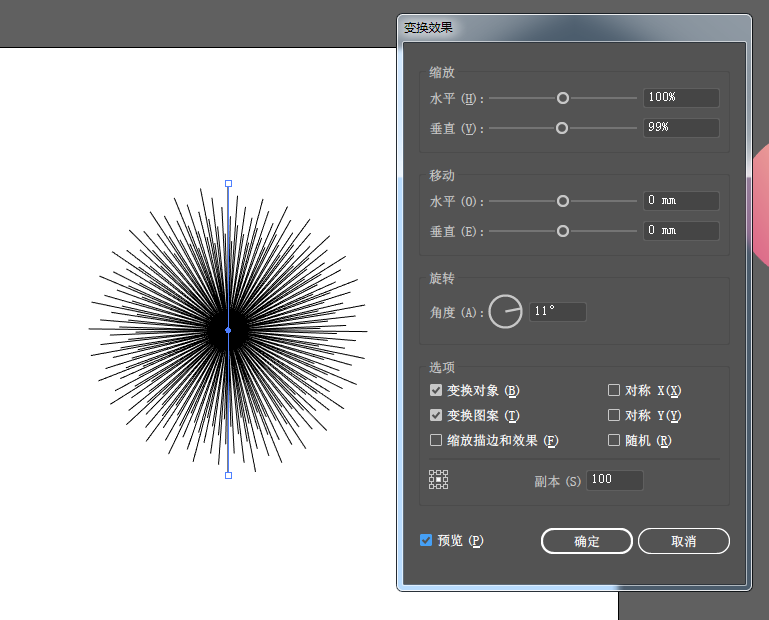This screenshot has width=769, height=620.
Task: Toggle the 预览 preview checkbox
Action: [x=426, y=541]
